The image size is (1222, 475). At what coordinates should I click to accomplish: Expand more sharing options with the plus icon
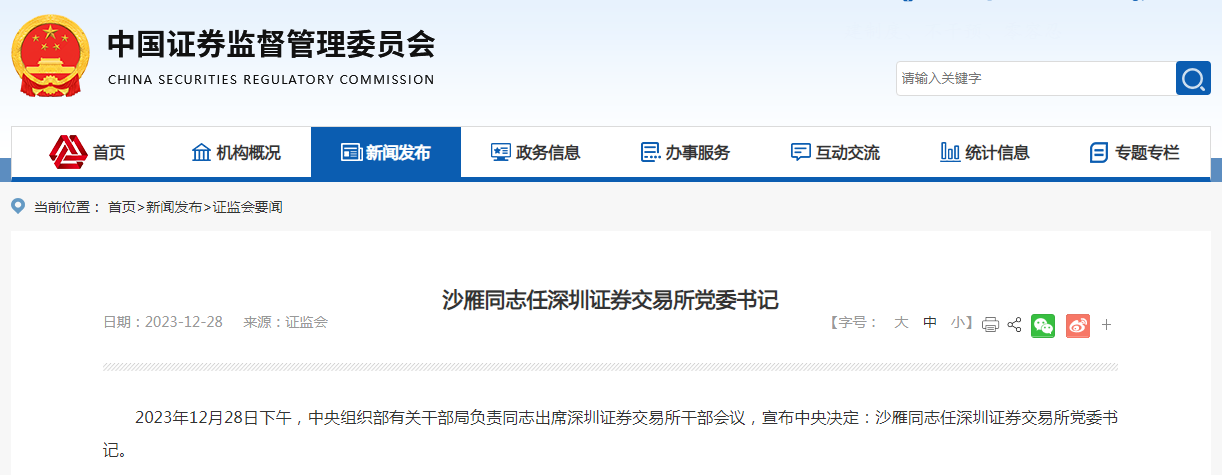1106,324
